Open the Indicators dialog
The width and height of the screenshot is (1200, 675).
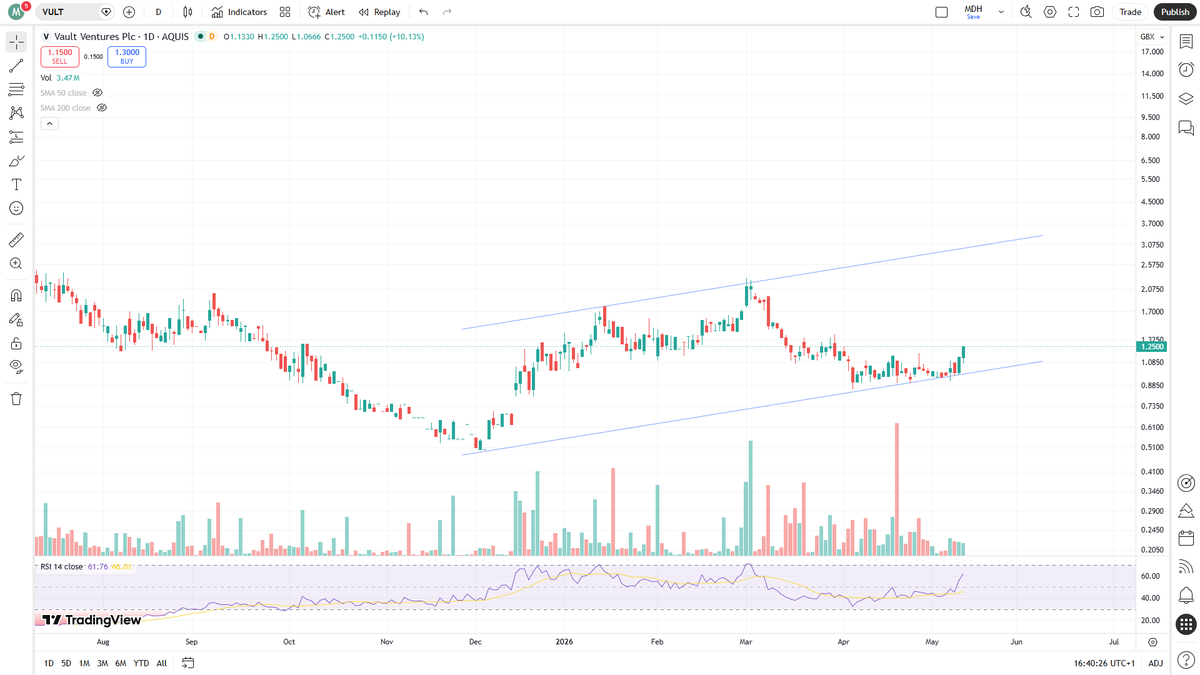coord(239,12)
